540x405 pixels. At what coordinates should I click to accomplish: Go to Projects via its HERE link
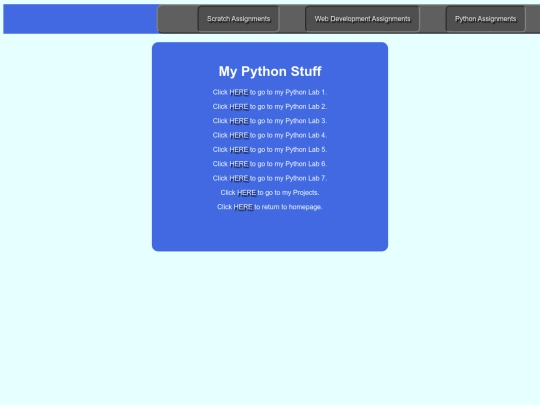coord(247,193)
